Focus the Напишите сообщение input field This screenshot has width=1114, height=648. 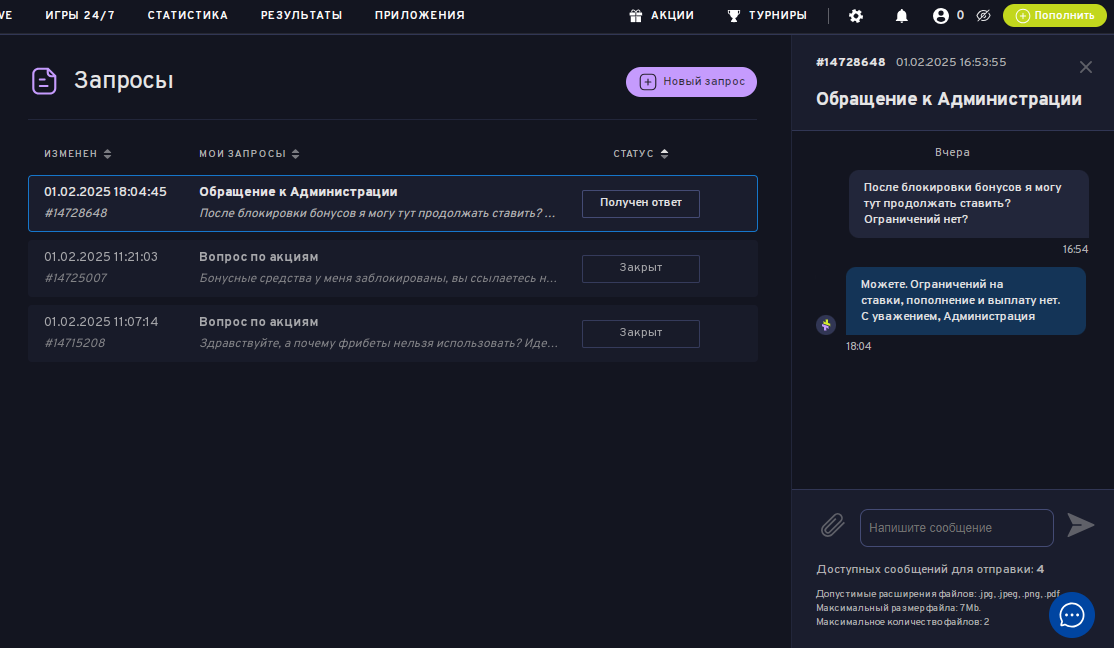pos(956,528)
